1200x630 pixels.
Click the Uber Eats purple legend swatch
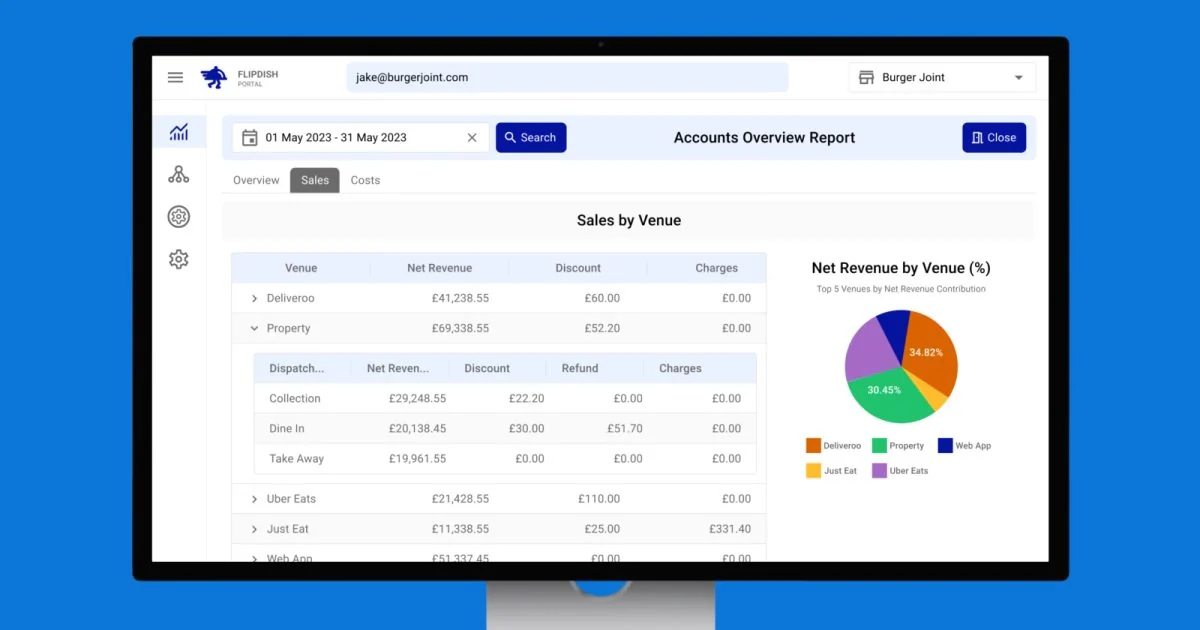879,471
